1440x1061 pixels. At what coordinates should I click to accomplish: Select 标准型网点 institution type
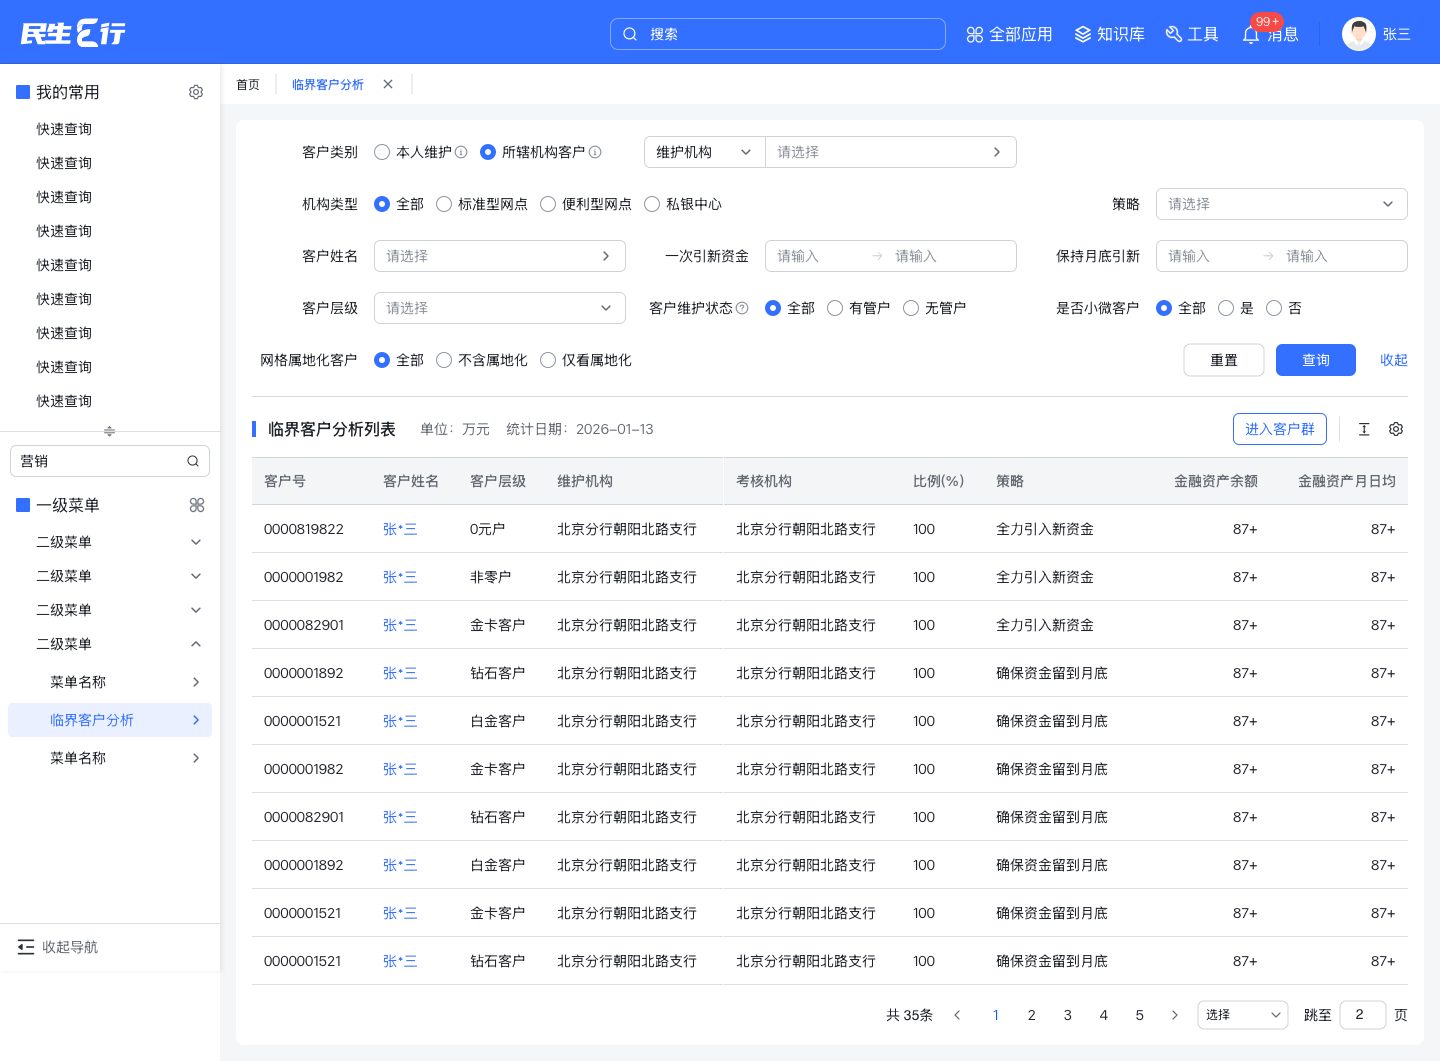point(444,204)
